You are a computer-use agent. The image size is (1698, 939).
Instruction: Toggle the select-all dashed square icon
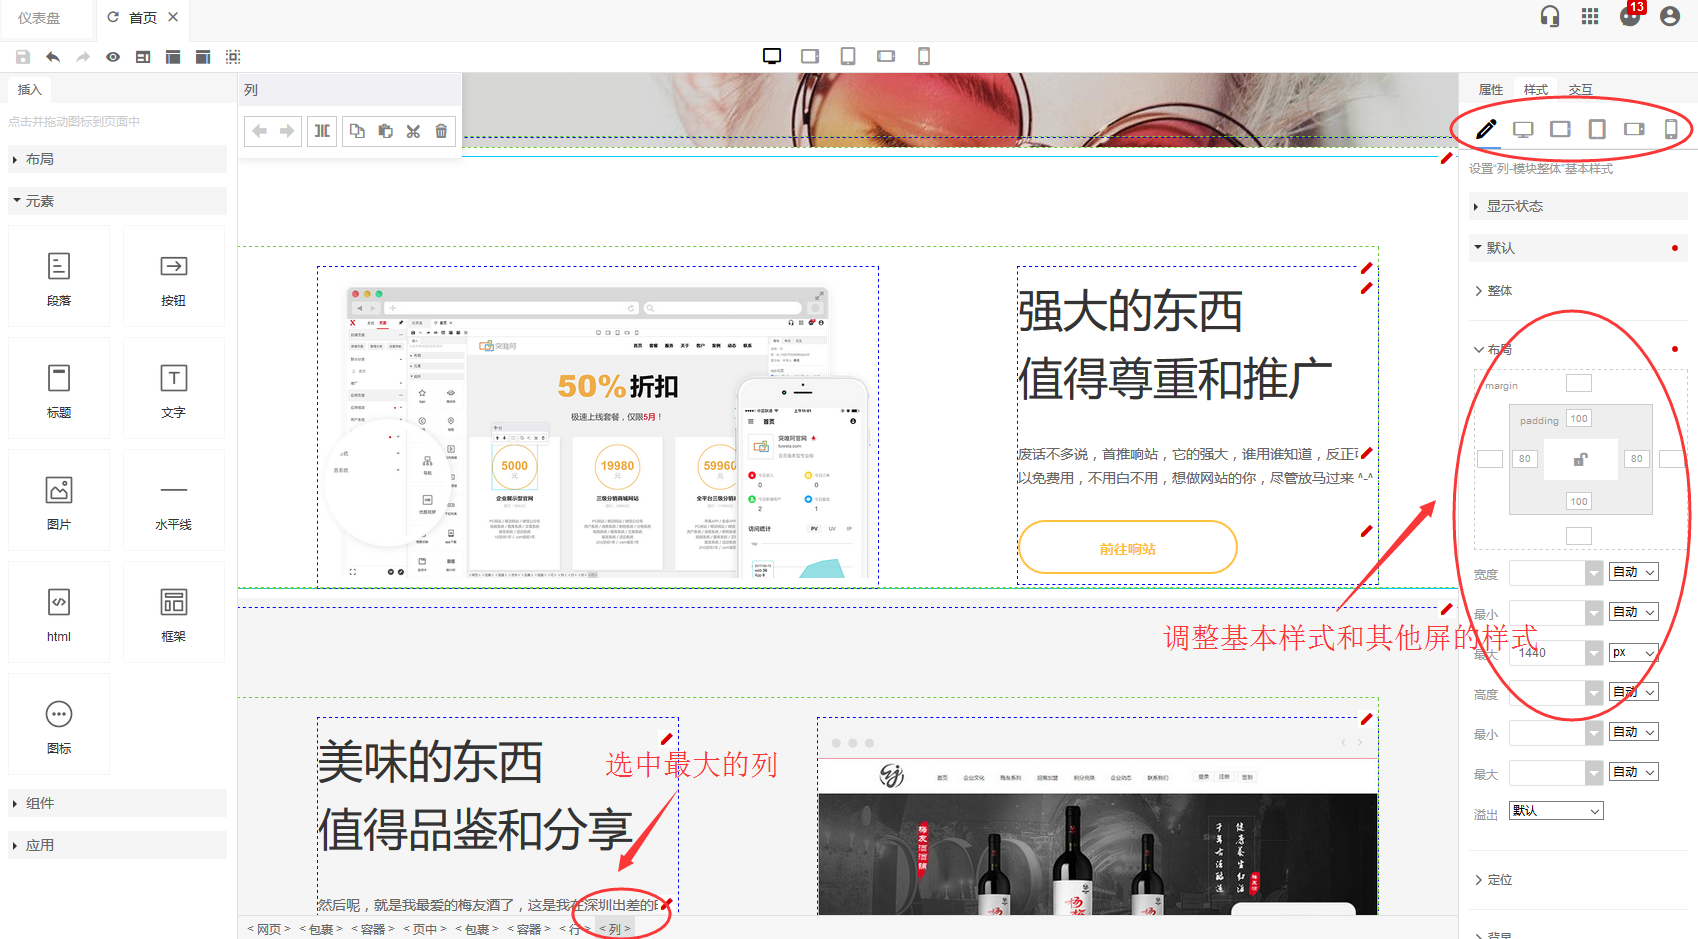click(x=233, y=57)
